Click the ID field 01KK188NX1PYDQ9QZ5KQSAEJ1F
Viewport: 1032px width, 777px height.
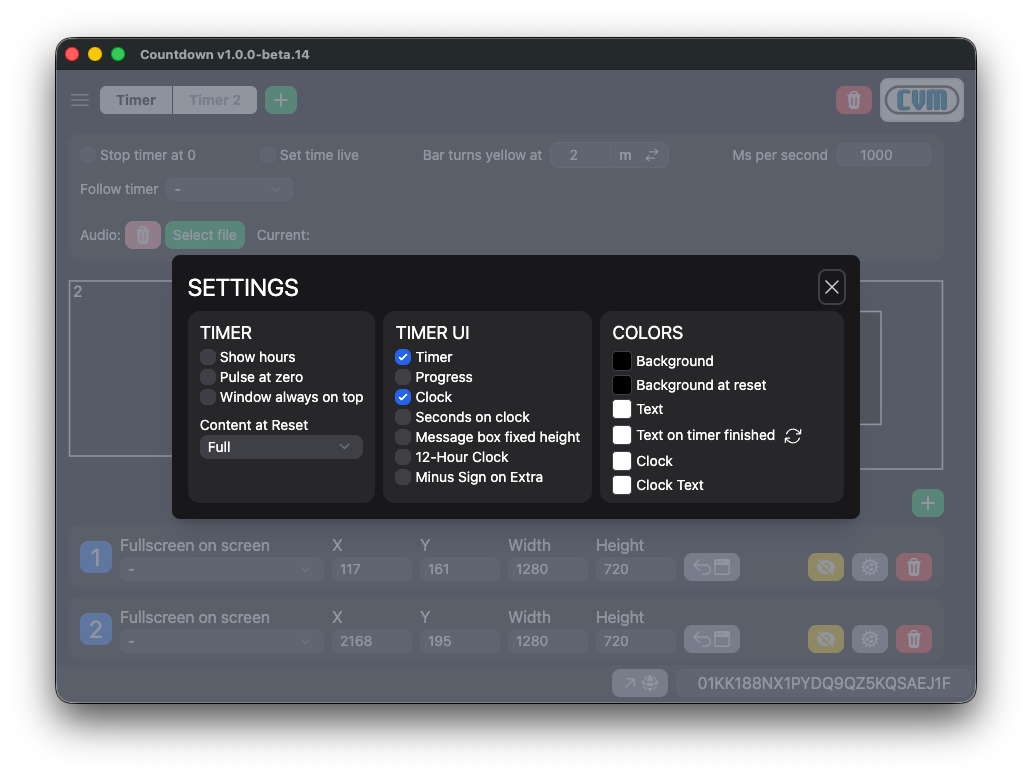823,683
